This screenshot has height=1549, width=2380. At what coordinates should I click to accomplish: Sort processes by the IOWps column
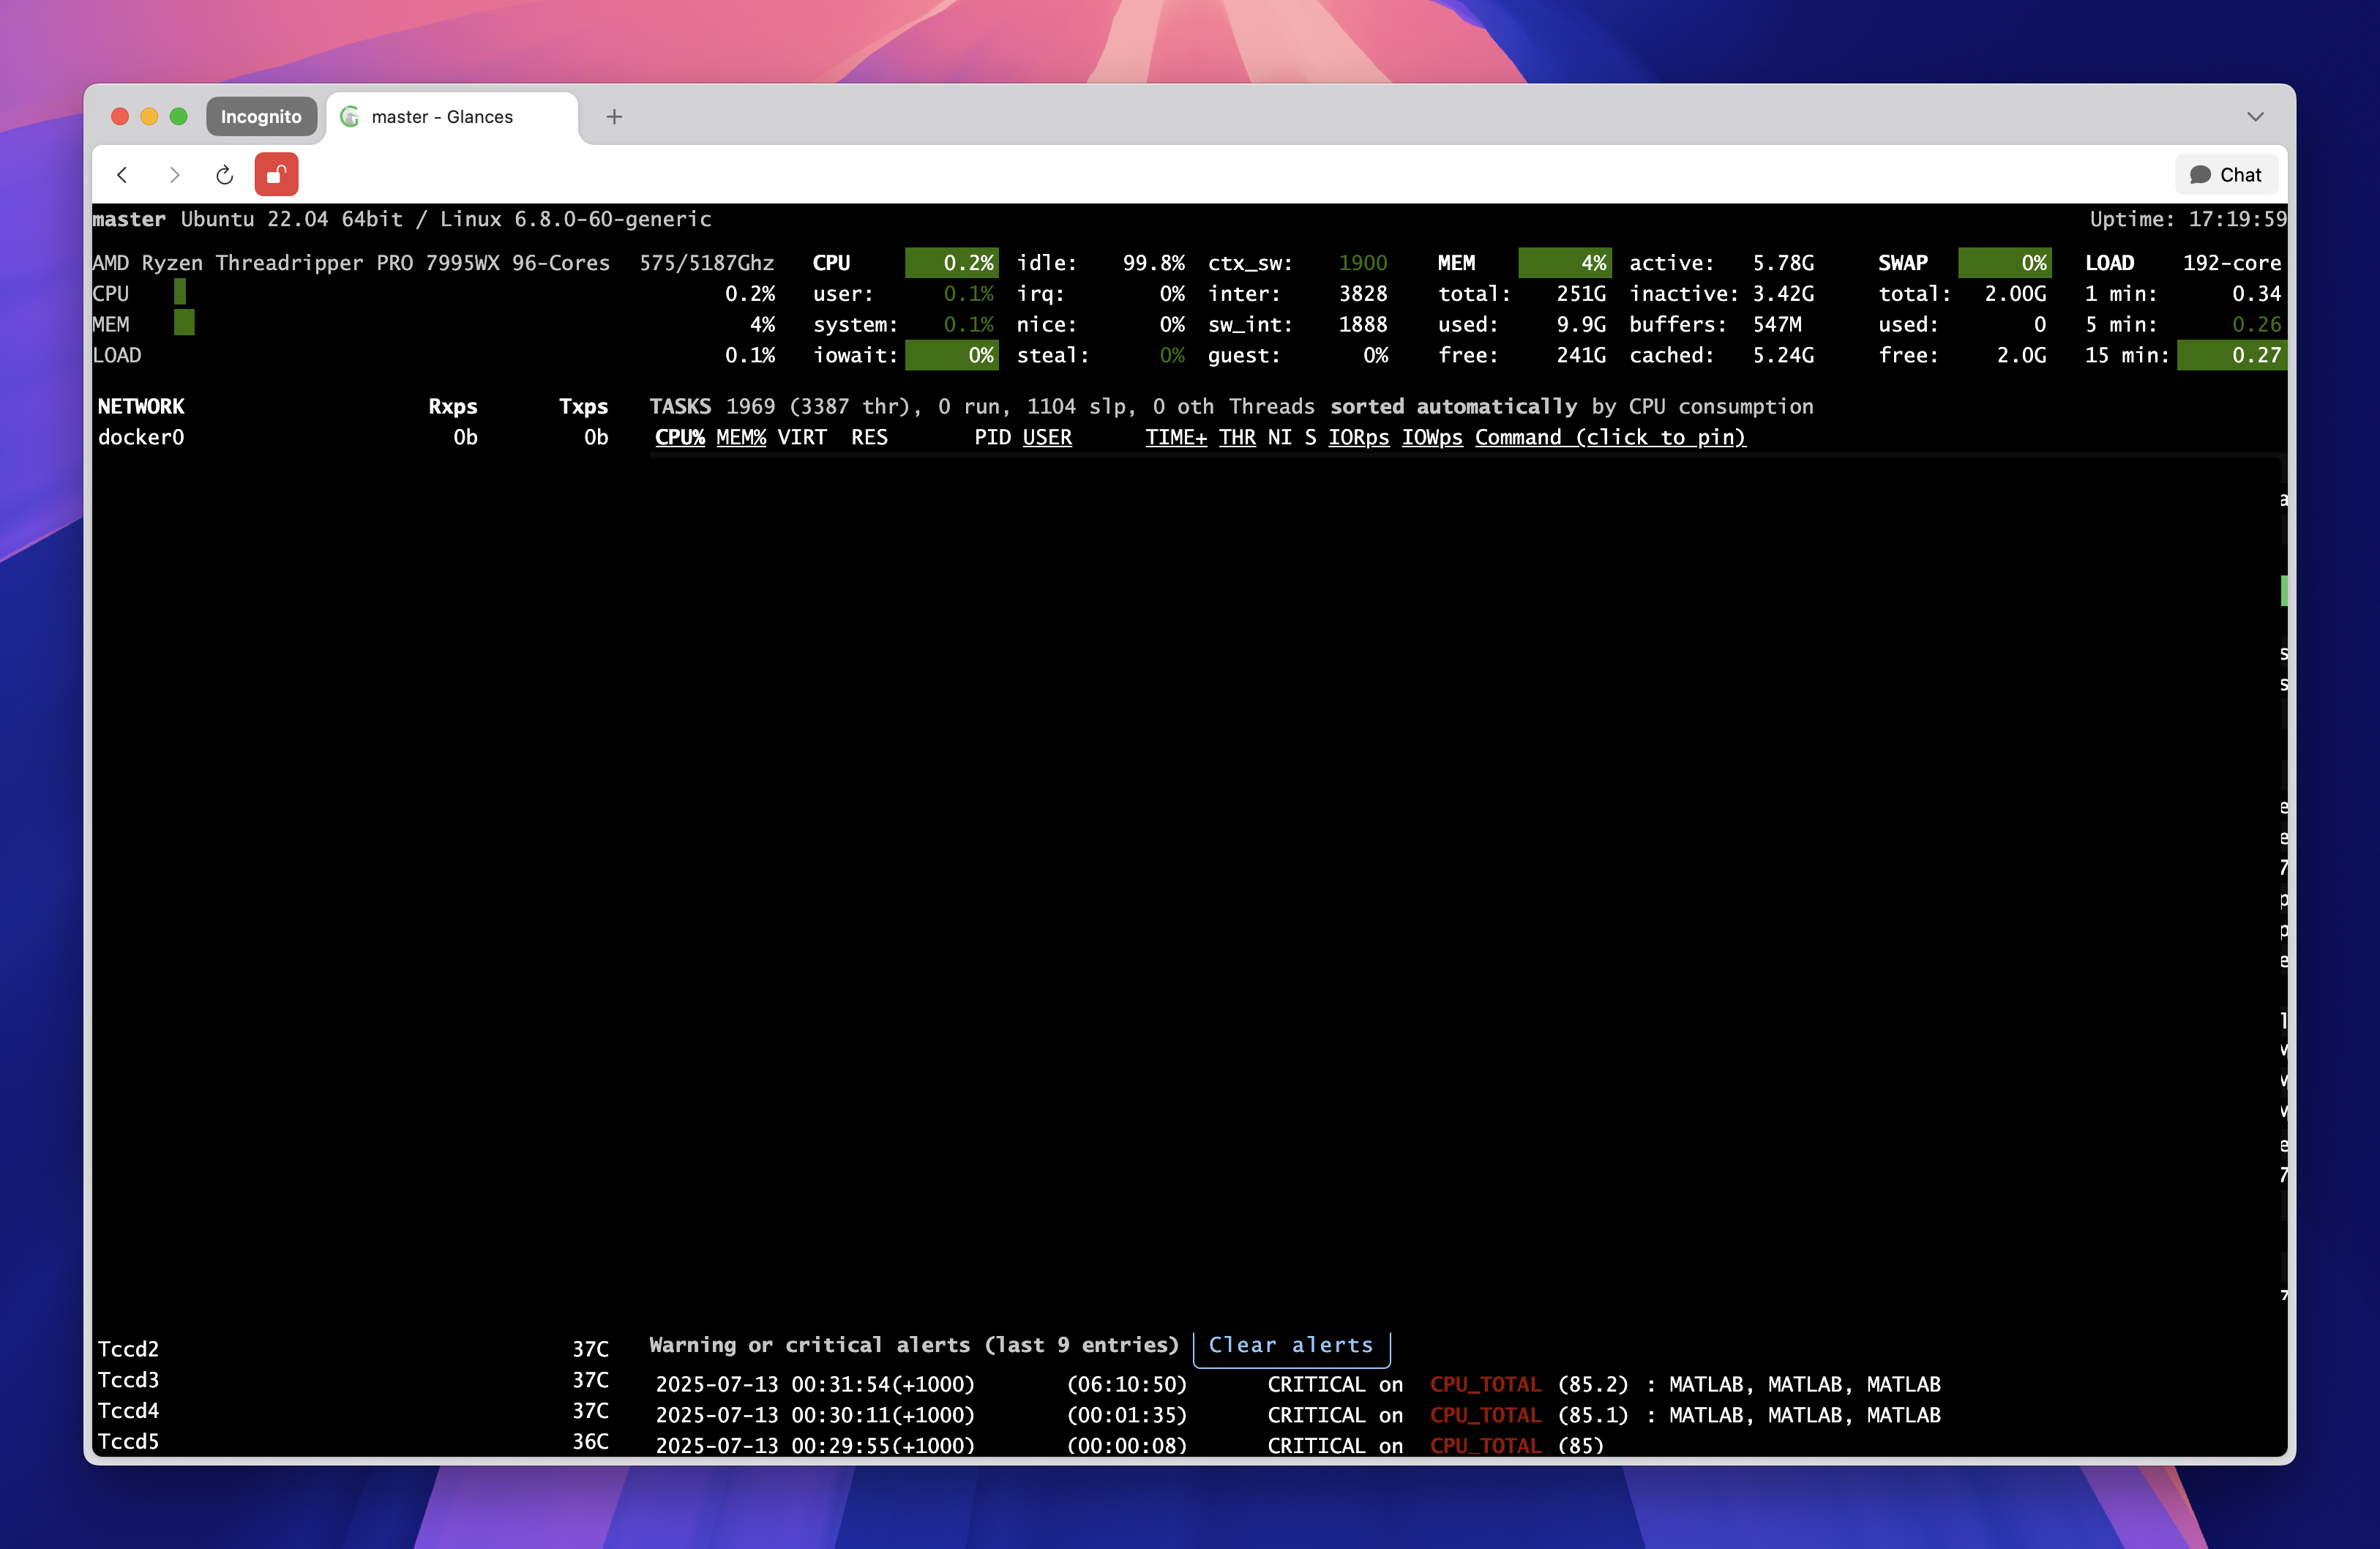pyautogui.click(x=1431, y=437)
